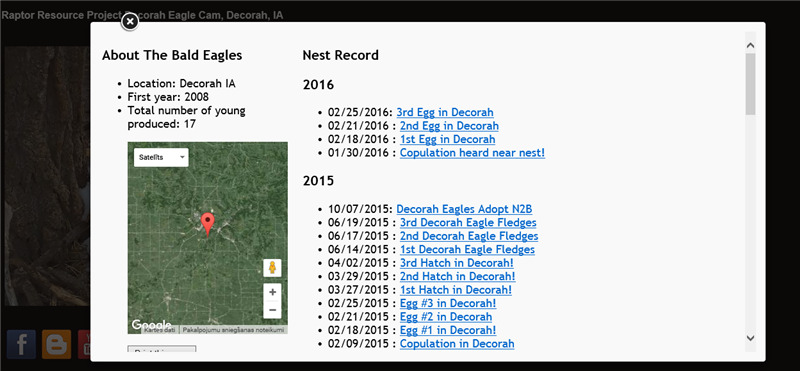Zoom in on the map
Viewport: 800px width, 371px height.
point(272,292)
